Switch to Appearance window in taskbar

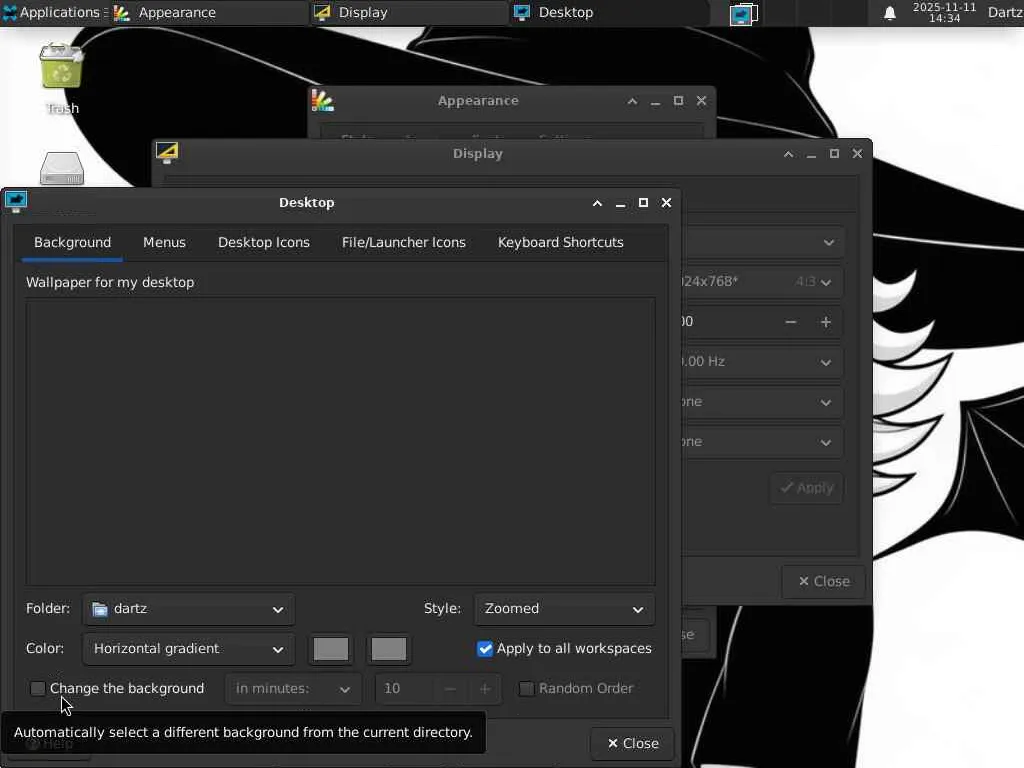[x=208, y=12]
